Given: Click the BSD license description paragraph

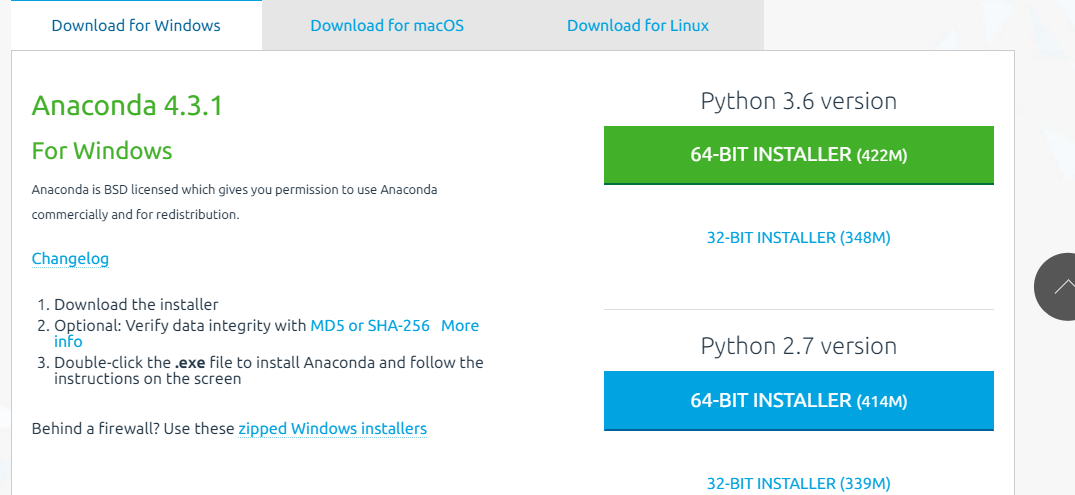Looking at the screenshot, I should [x=234, y=201].
